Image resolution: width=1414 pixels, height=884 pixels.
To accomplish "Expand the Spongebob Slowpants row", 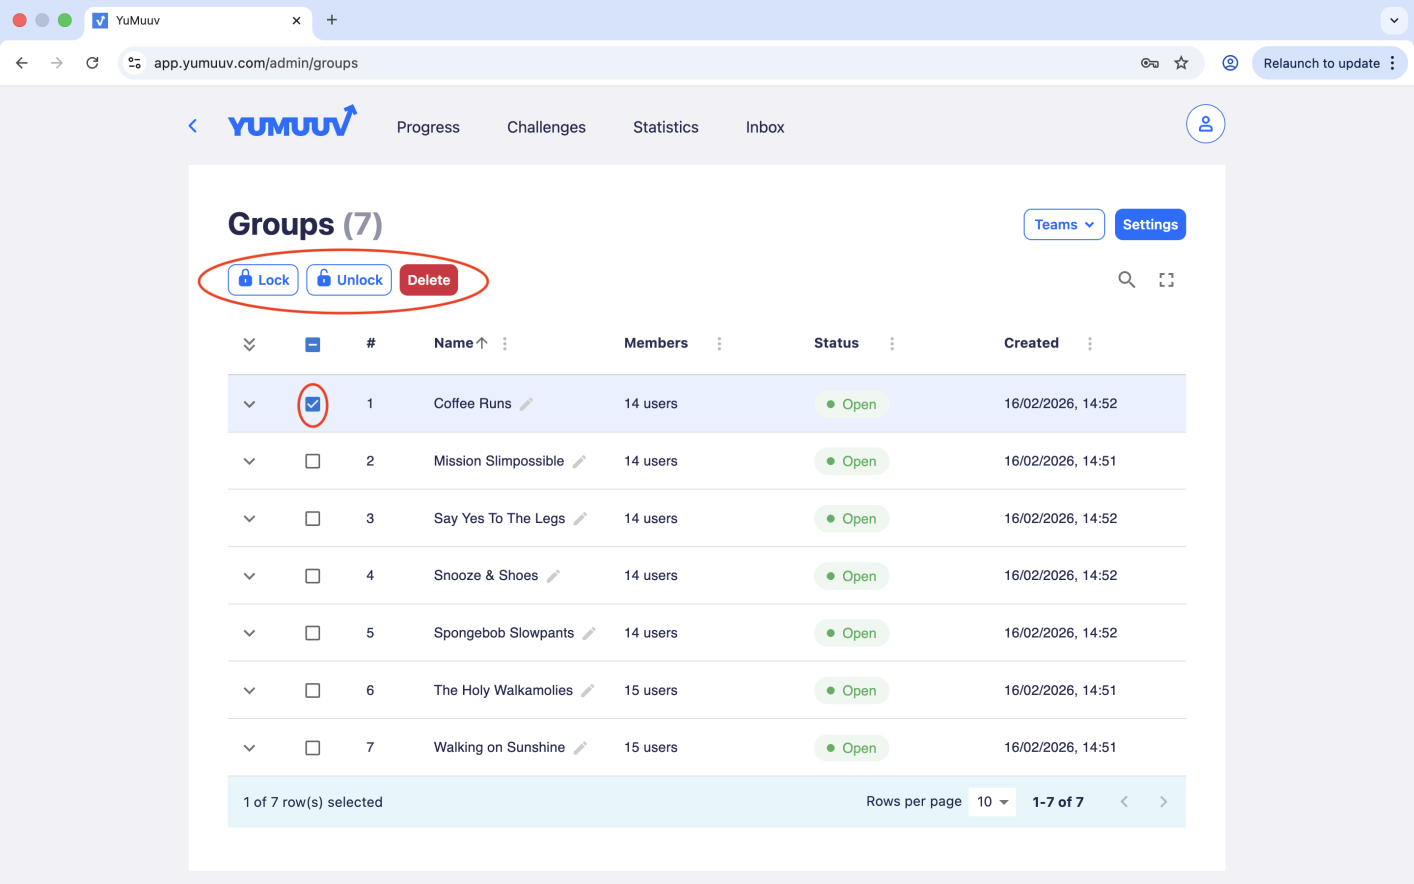I will click(x=249, y=633).
